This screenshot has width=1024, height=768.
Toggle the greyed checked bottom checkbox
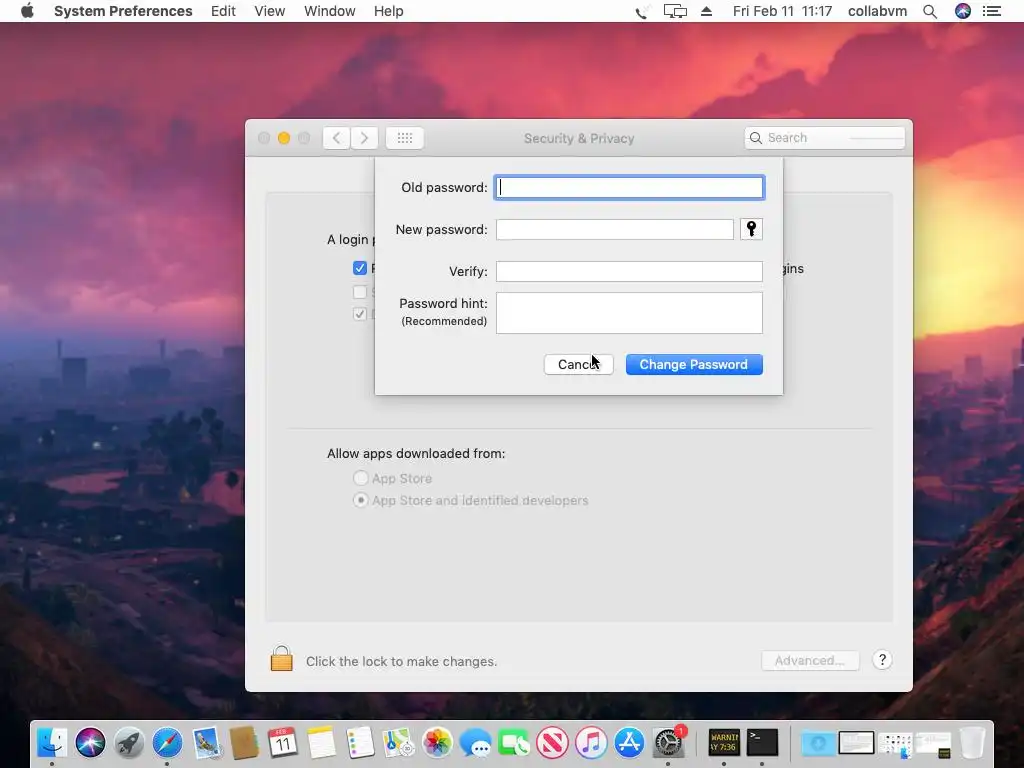360,314
